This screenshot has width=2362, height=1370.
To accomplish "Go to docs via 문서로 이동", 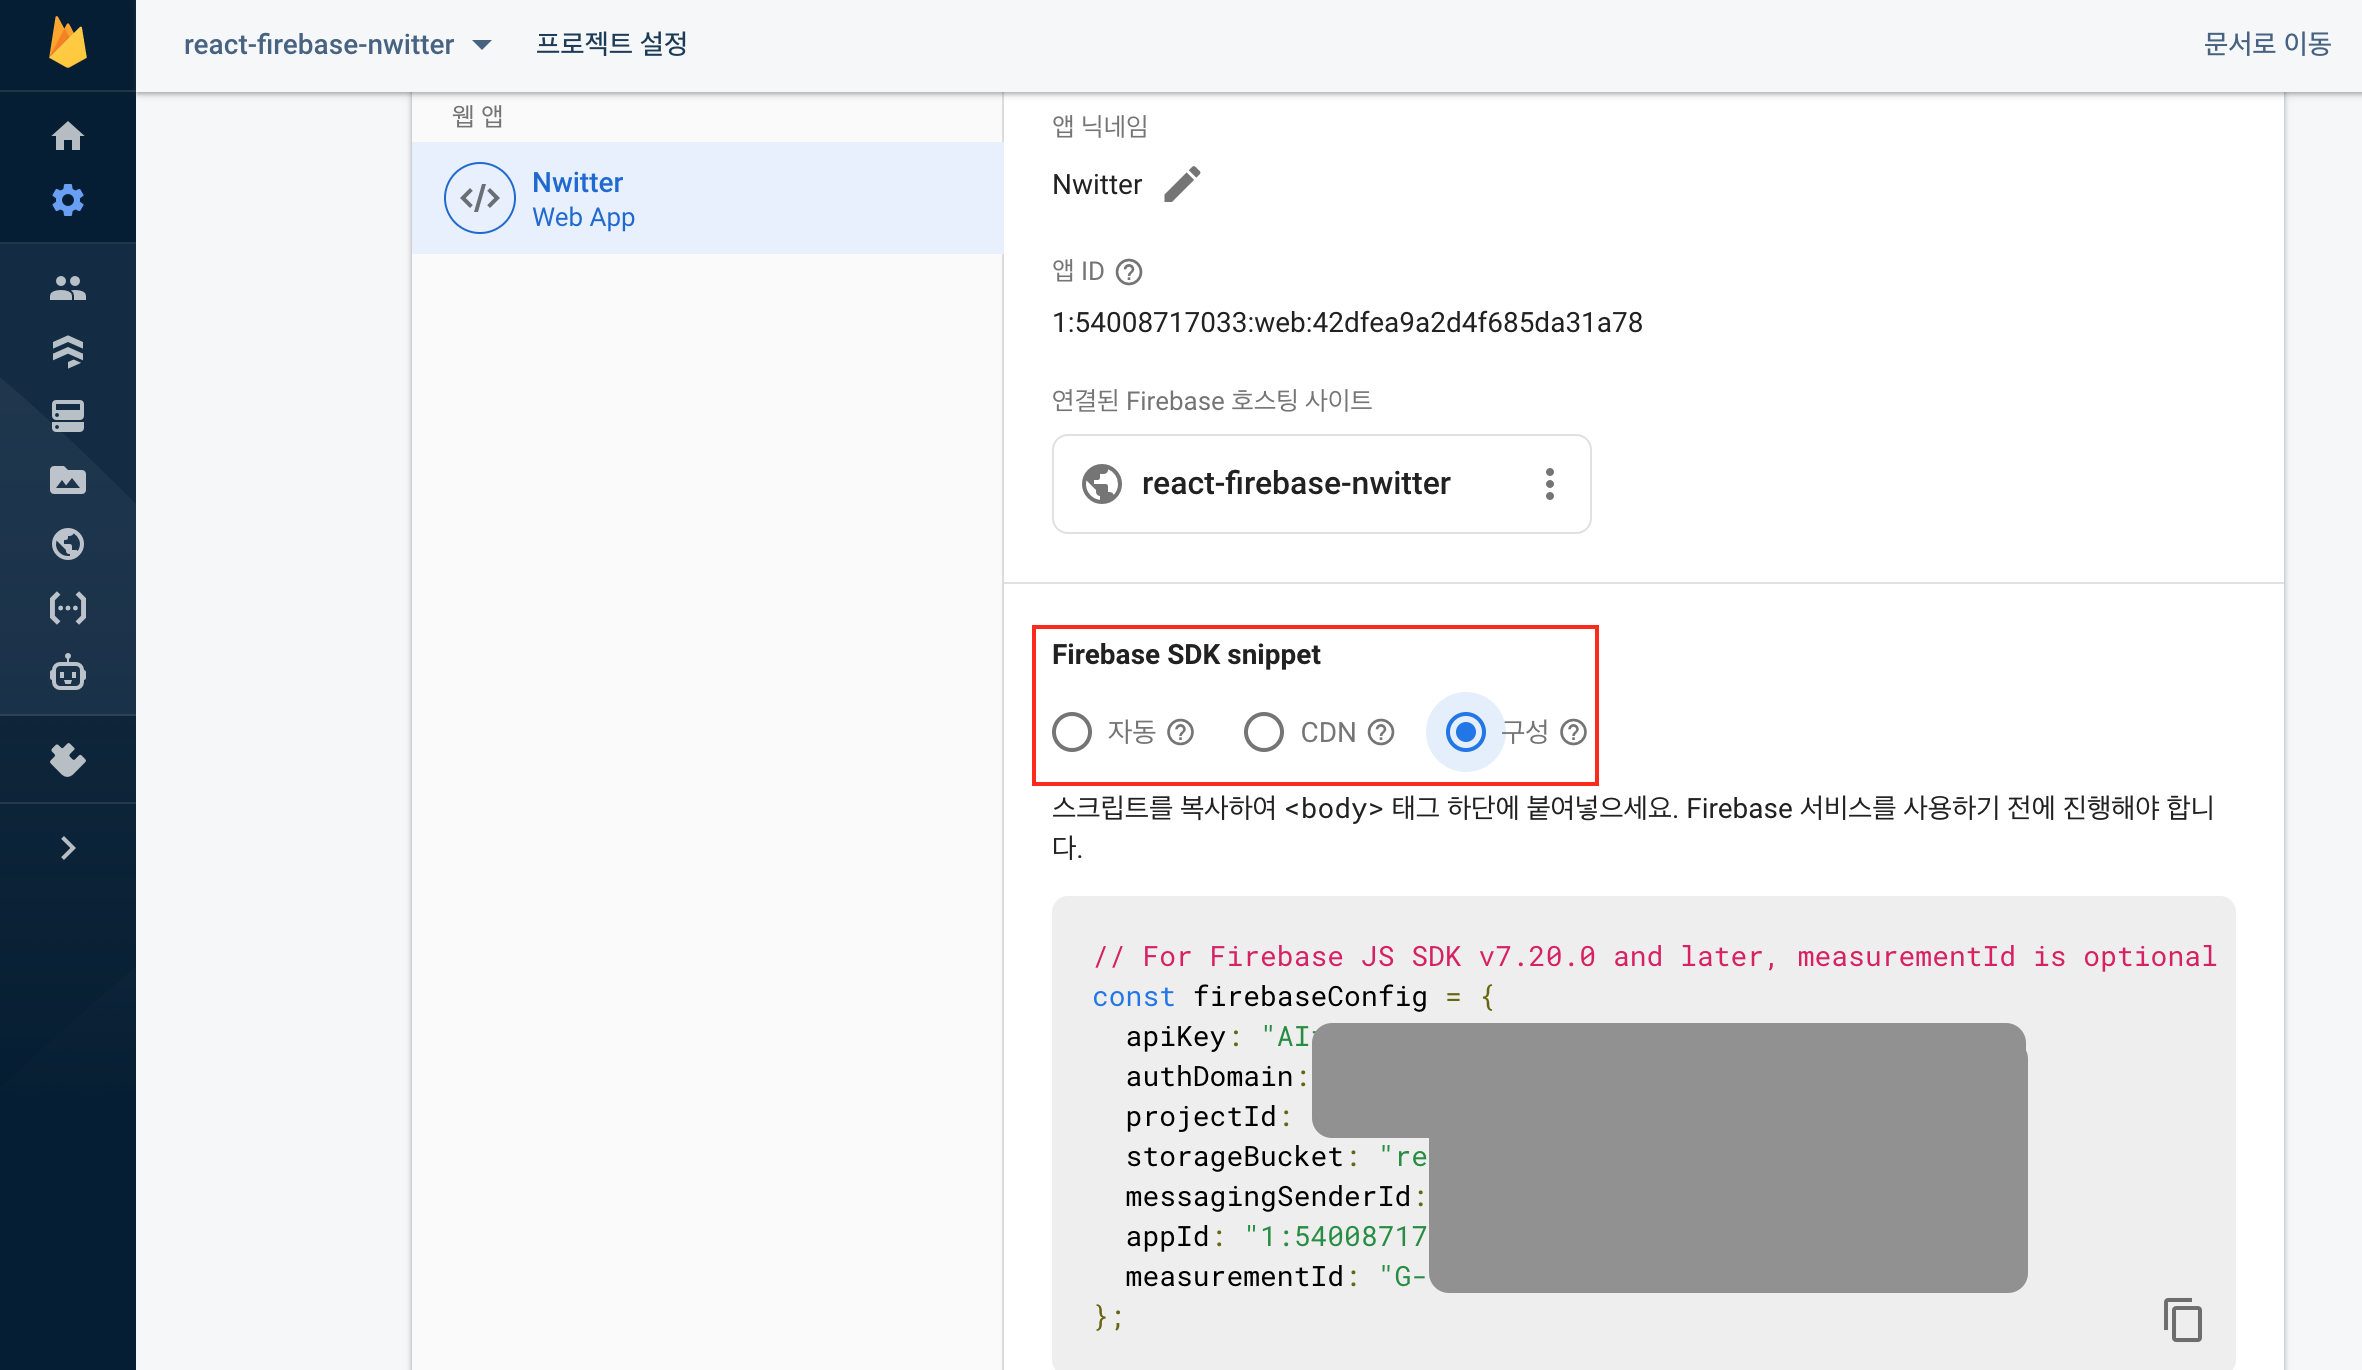I will click(2267, 44).
